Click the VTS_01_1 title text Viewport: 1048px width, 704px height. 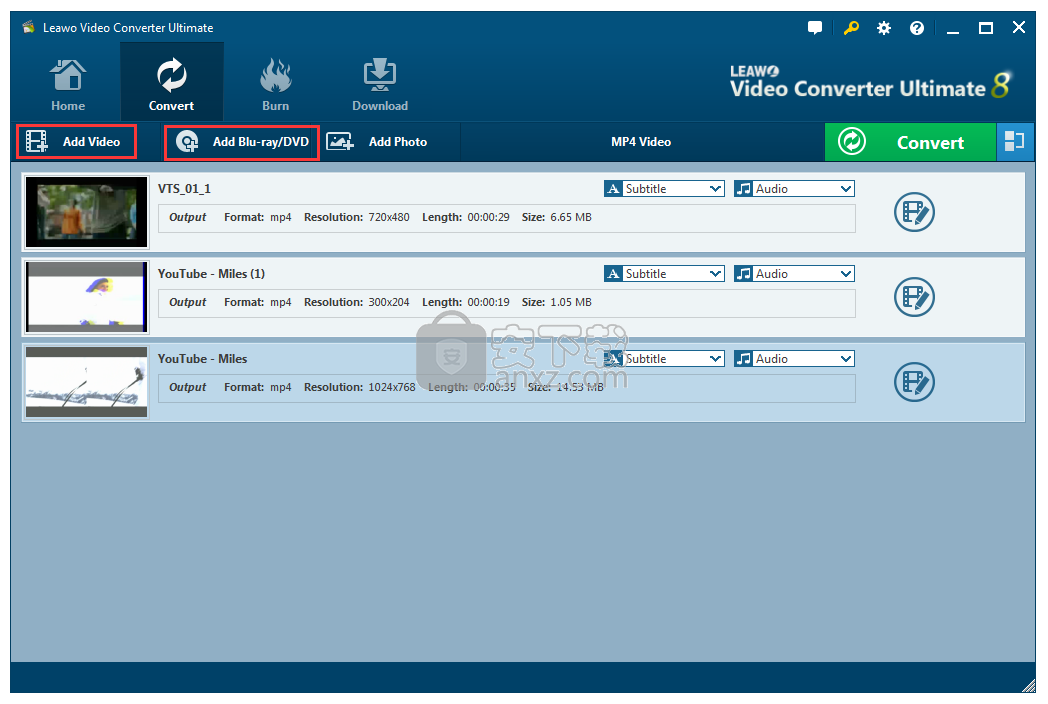tap(184, 189)
